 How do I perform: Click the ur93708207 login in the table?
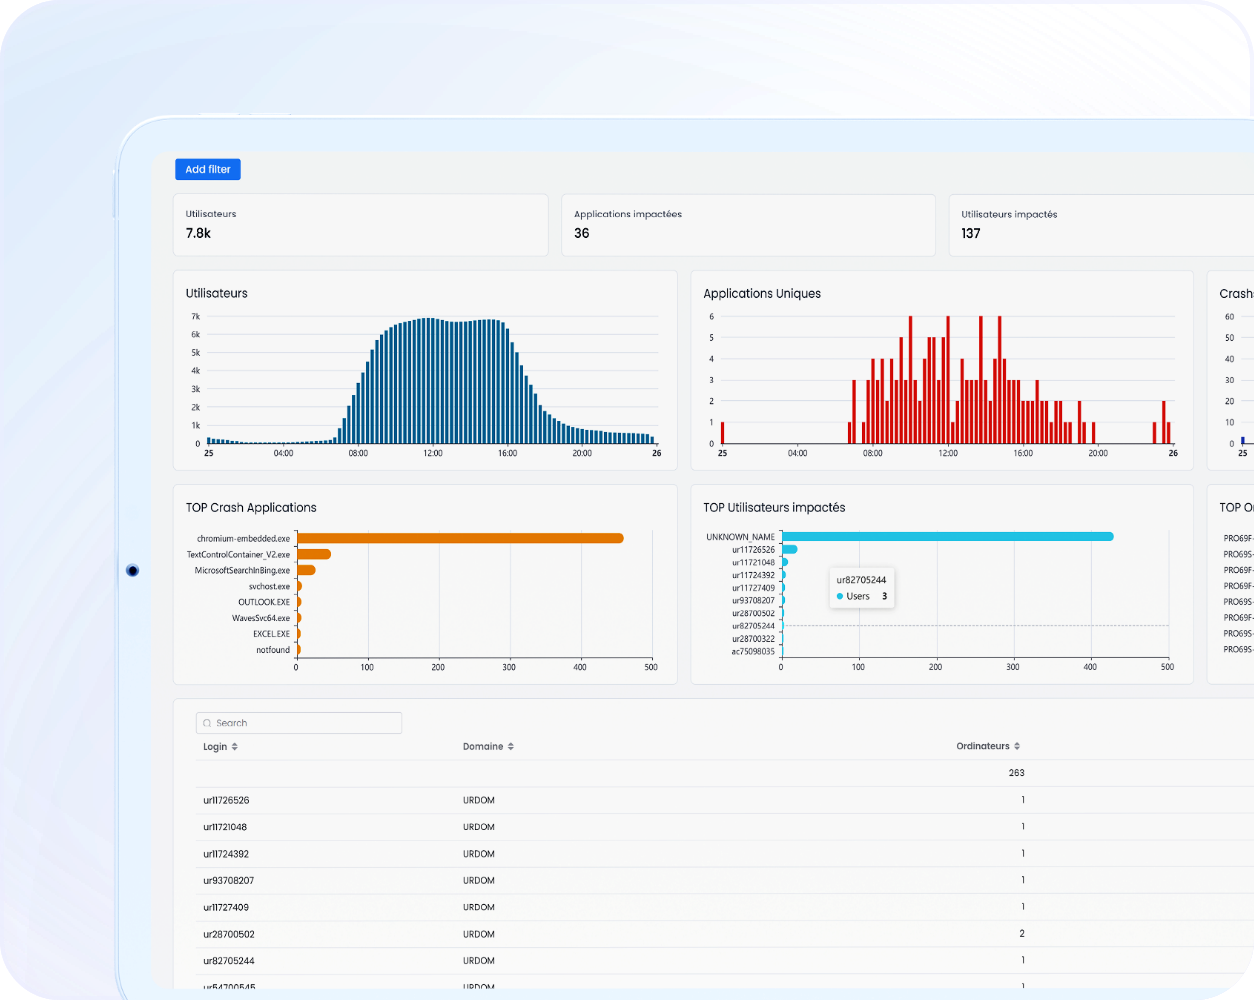(x=229, y=881)
